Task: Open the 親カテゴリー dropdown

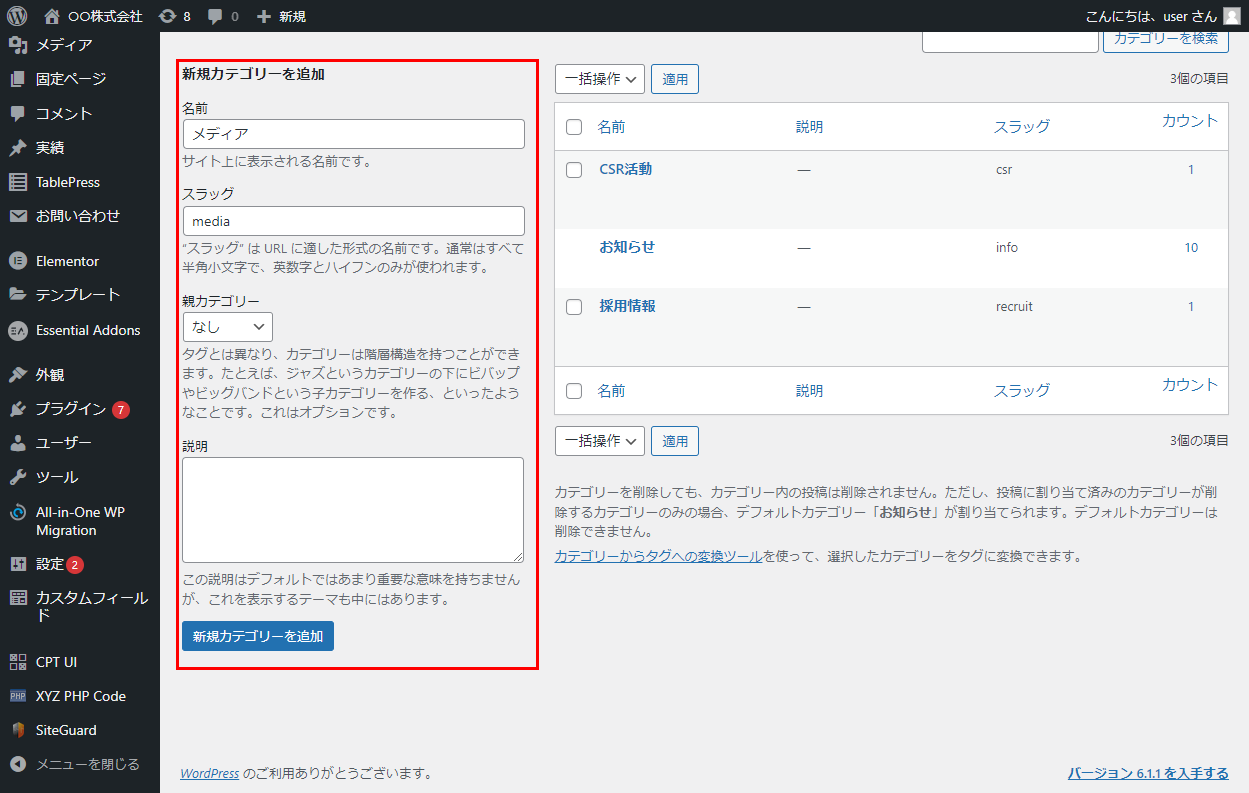Action: [x=228, y=327]
